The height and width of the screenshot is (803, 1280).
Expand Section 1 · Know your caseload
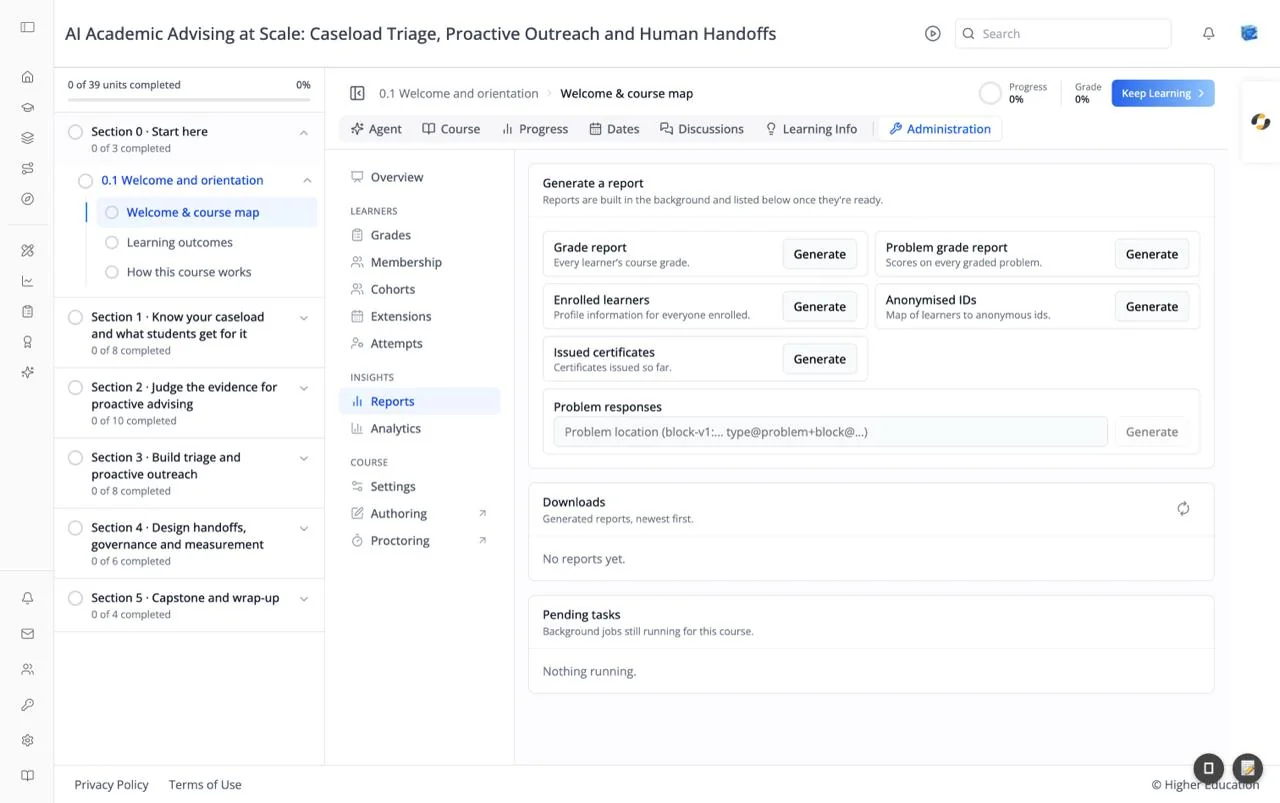coord(304,318)
